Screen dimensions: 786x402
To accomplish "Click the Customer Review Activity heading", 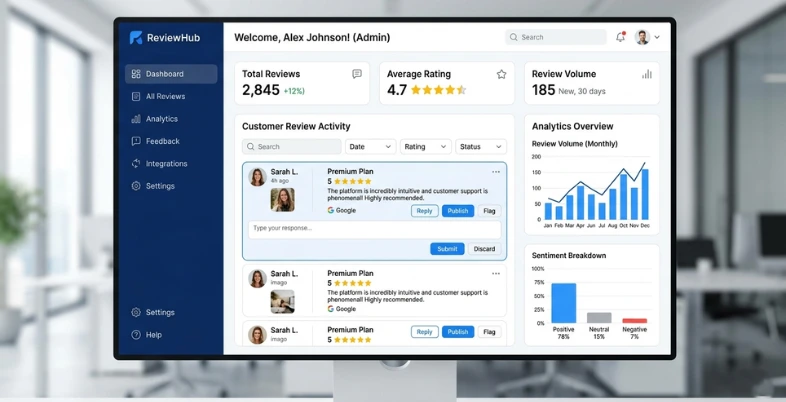I will [x=296, y=126].
